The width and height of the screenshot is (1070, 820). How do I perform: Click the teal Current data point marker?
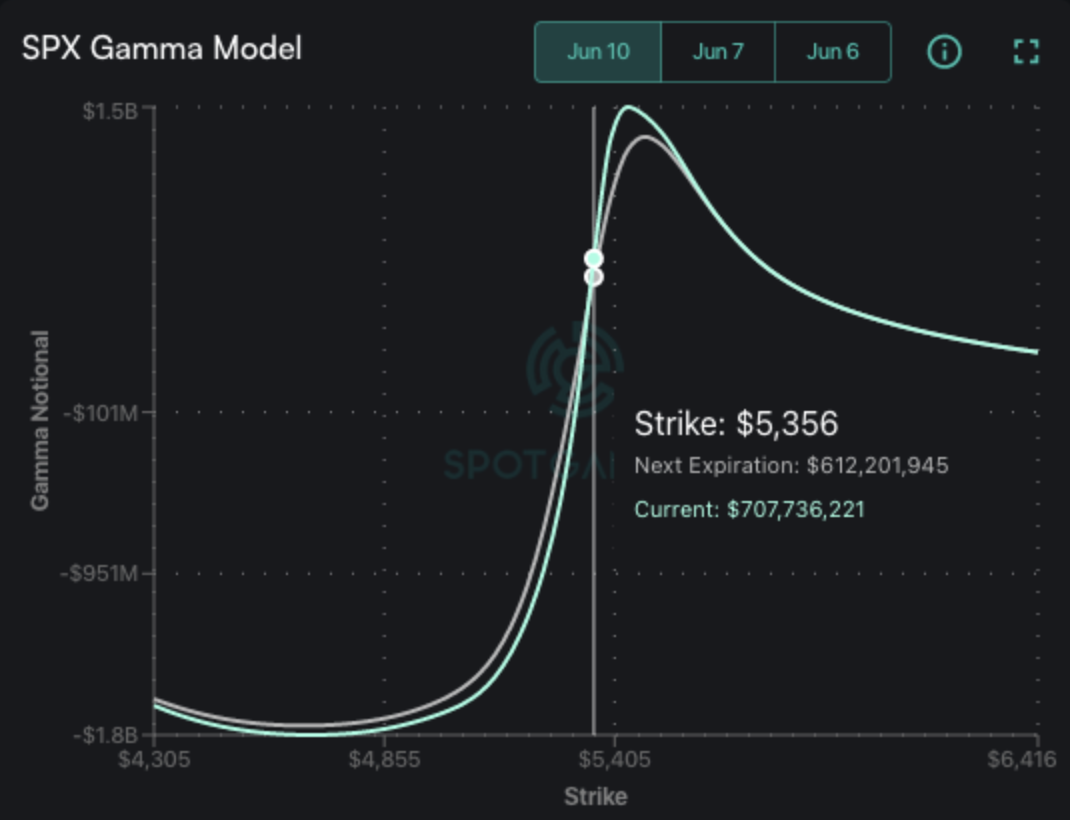593,259
